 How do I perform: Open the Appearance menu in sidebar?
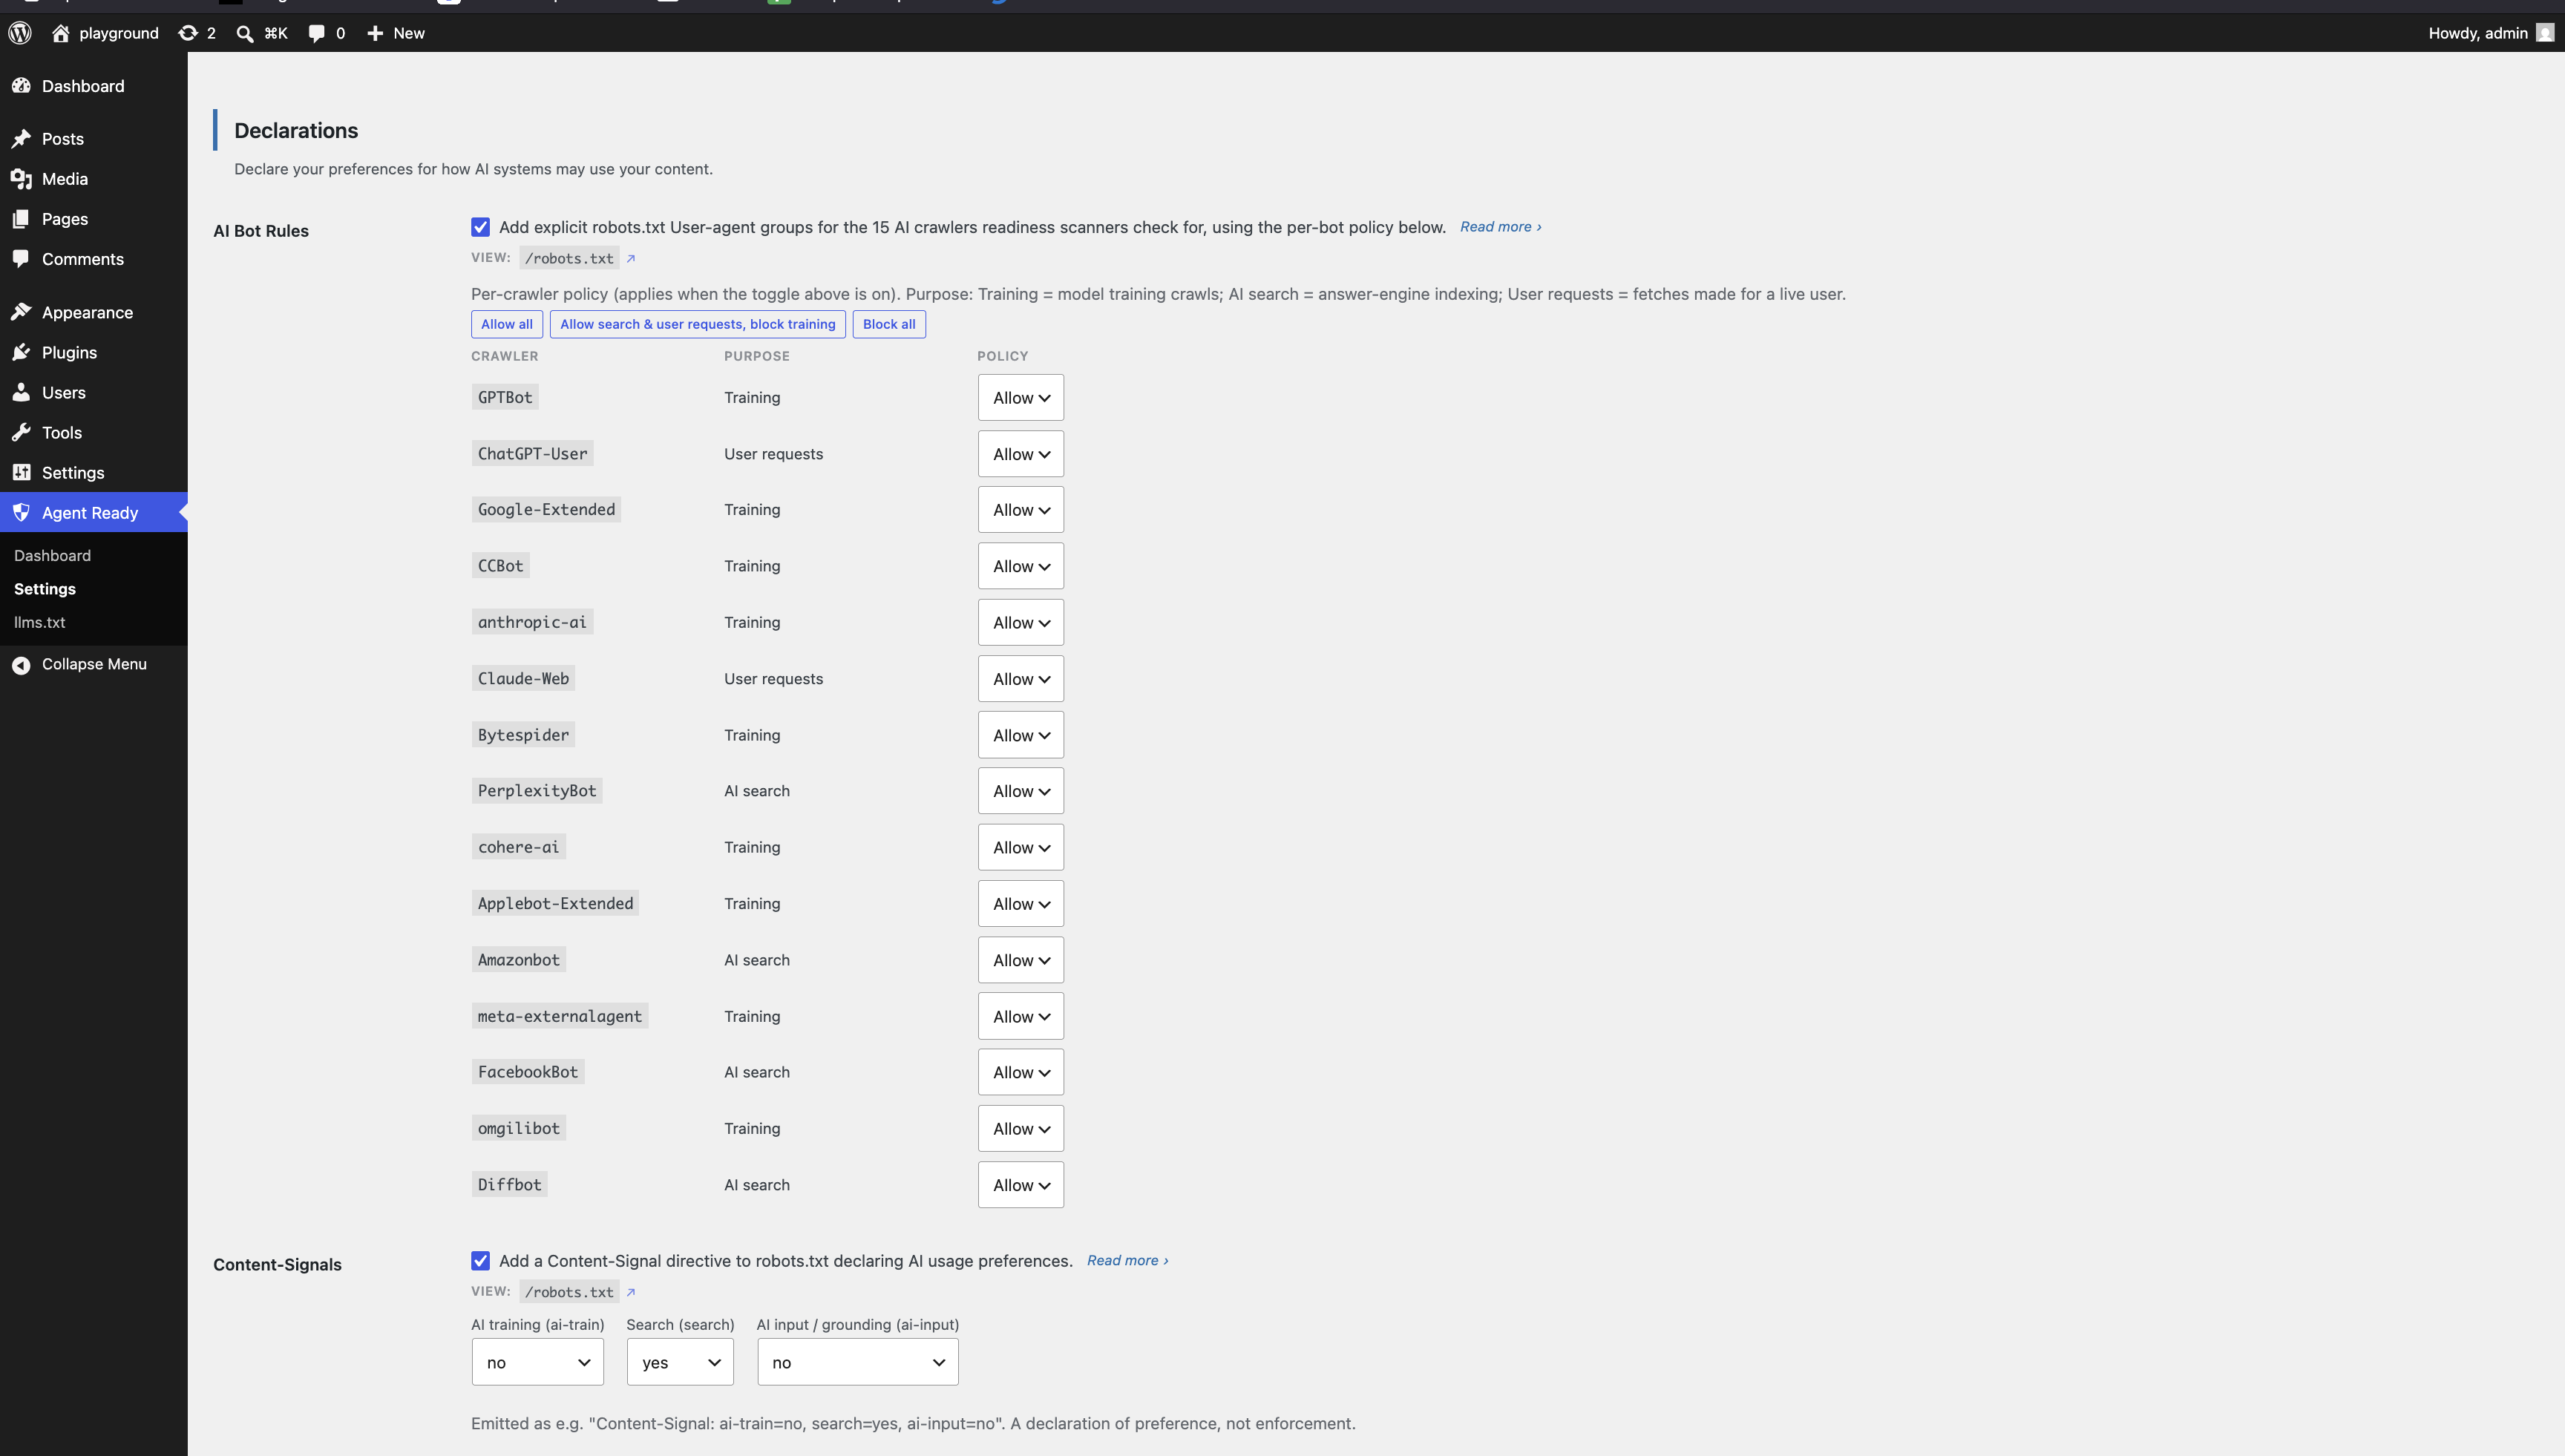(x=94, y=312)
